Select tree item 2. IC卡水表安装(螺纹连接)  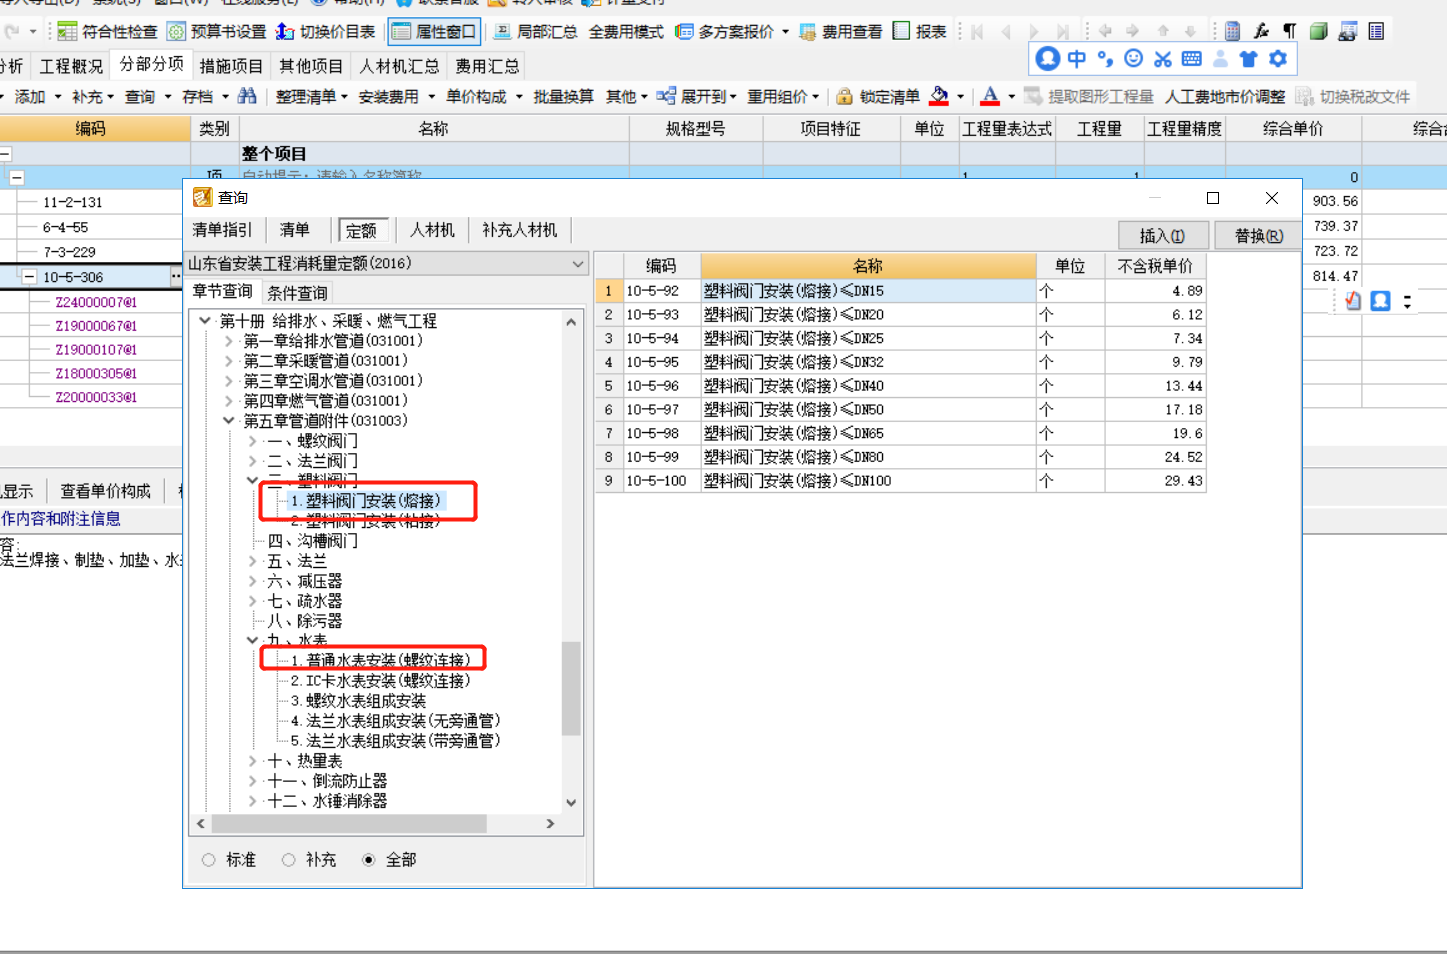pos(379,681)
